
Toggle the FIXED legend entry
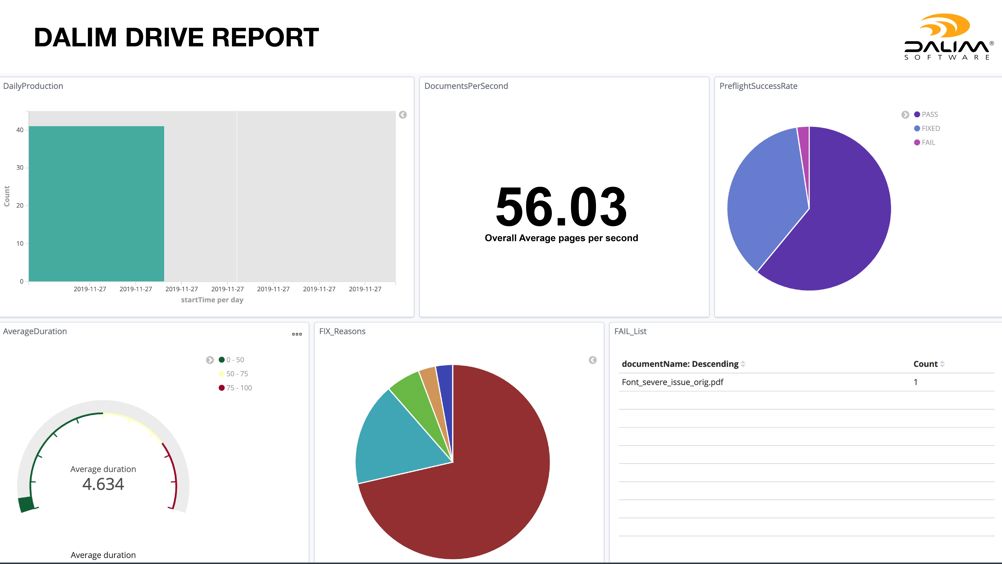coord(927,128)
